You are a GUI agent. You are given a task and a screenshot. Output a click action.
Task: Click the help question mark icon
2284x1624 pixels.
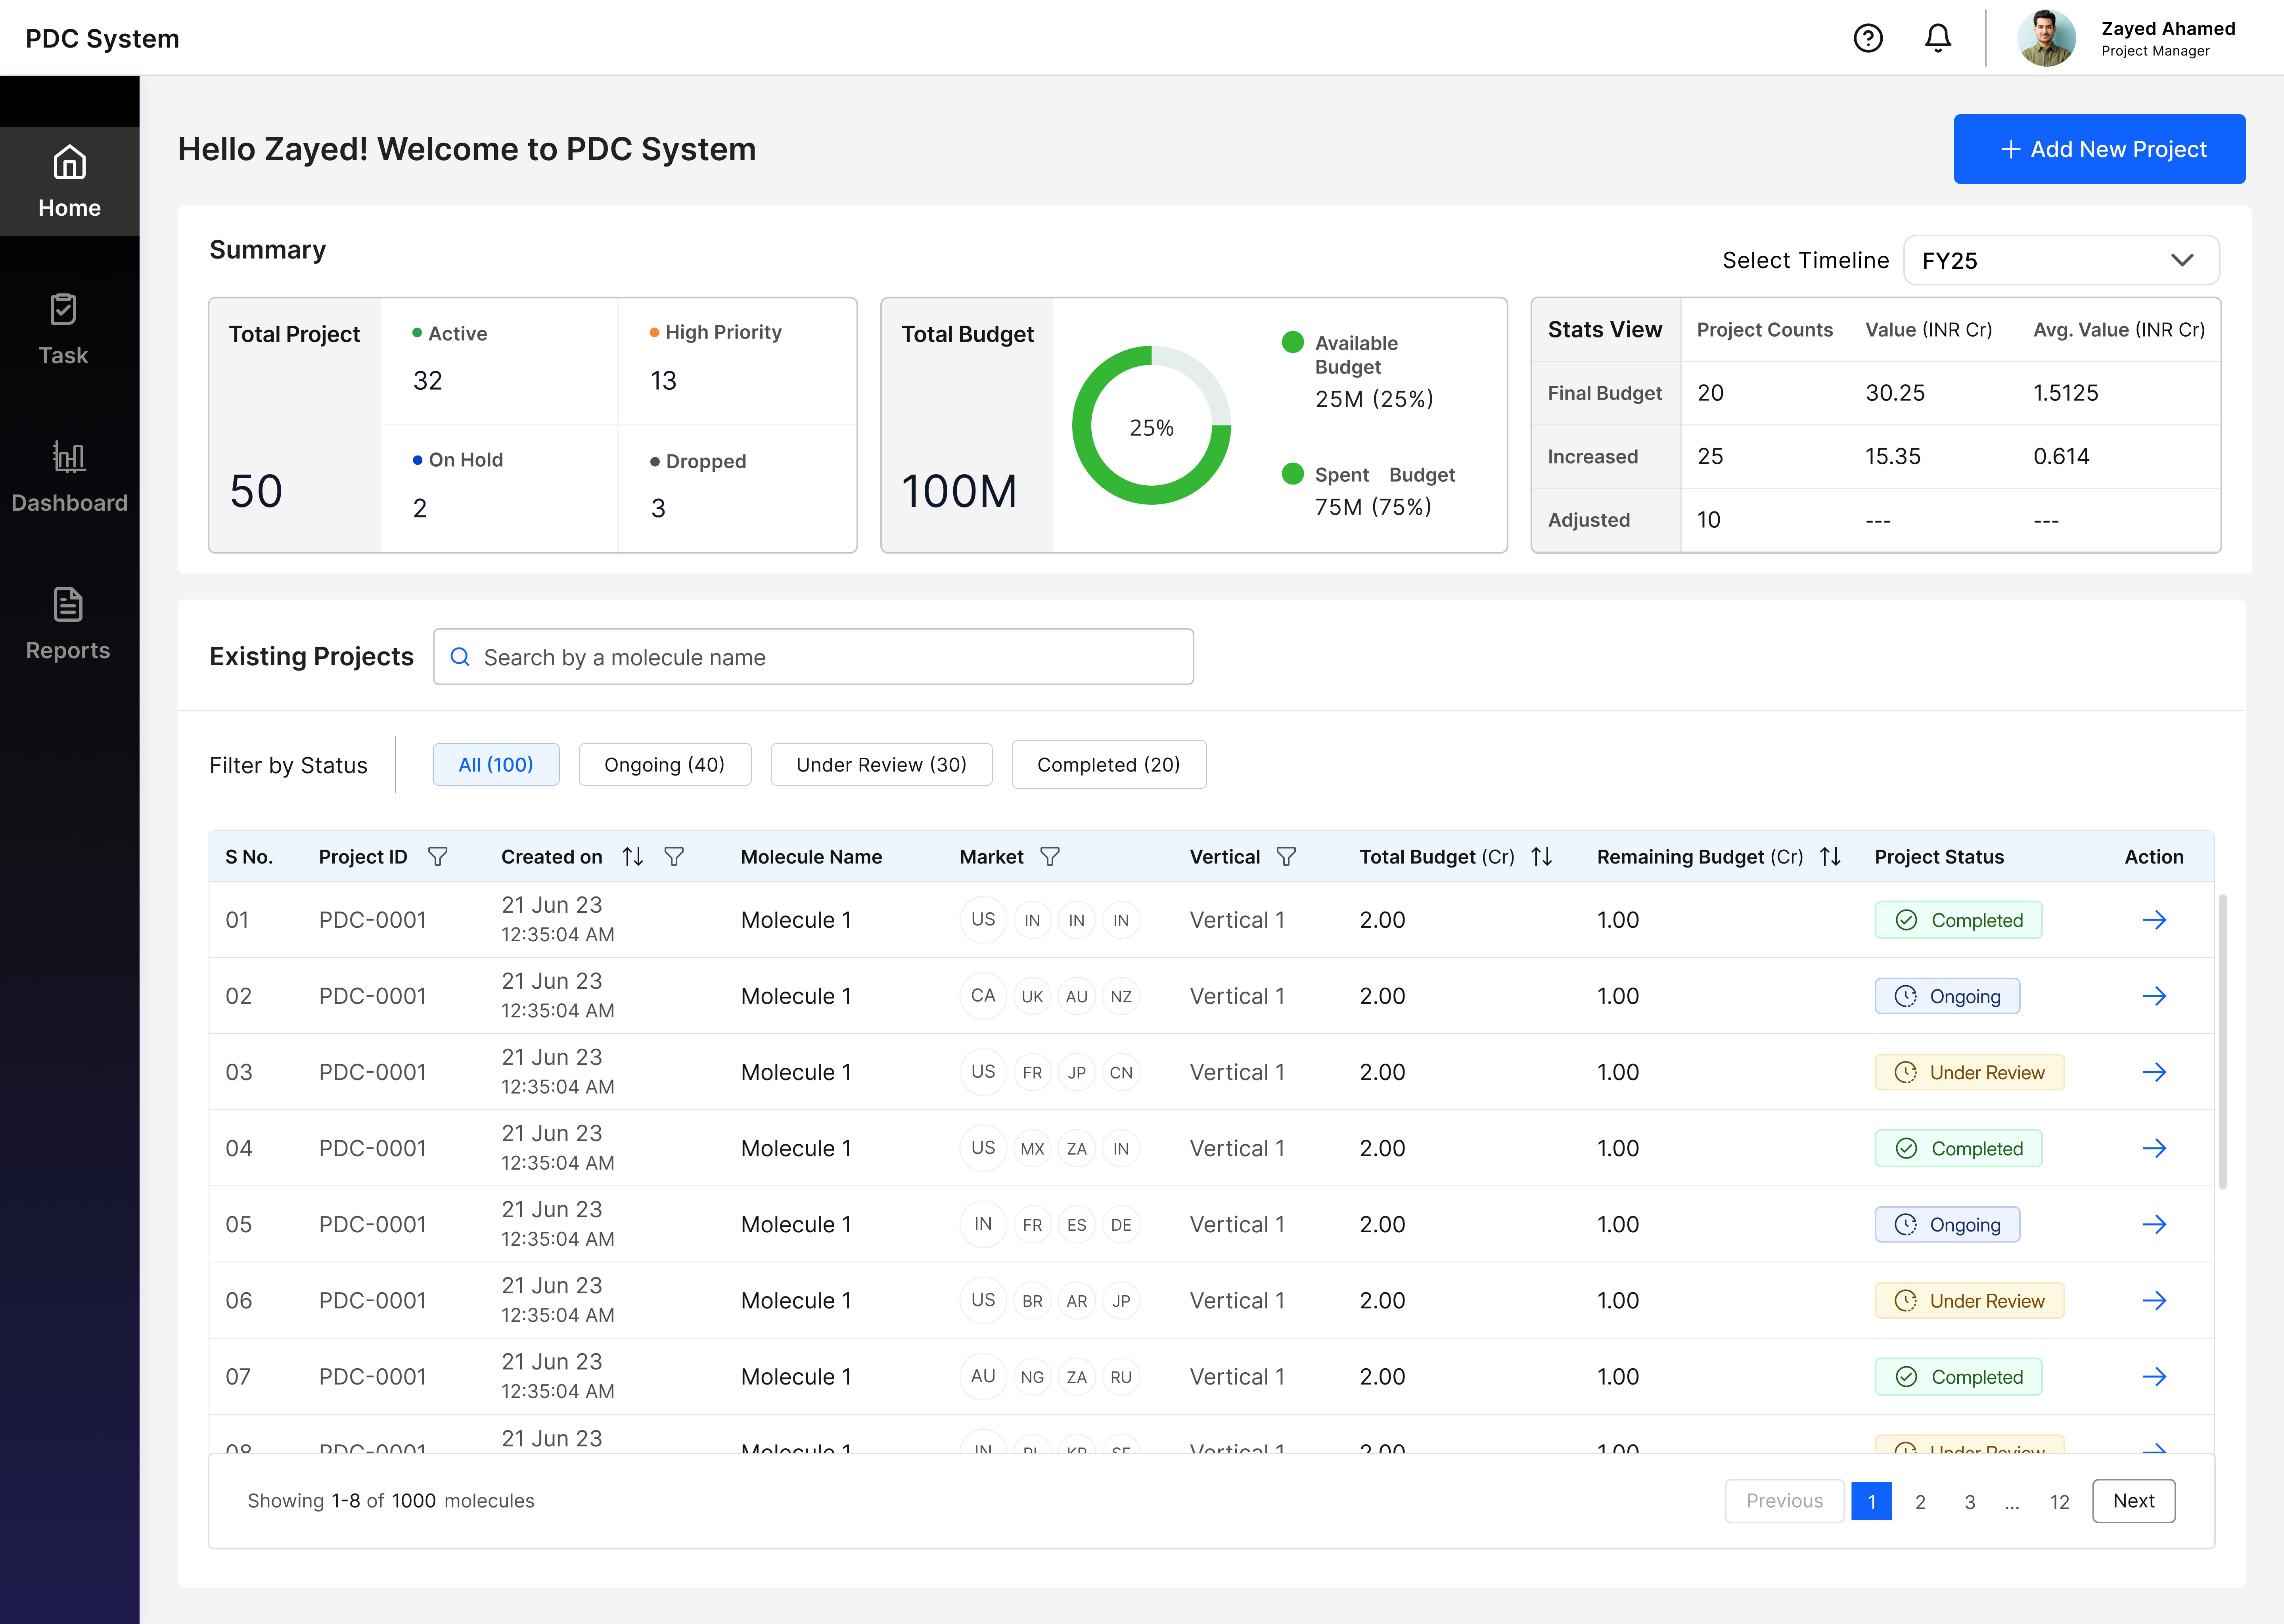[x=1867, y=38]
